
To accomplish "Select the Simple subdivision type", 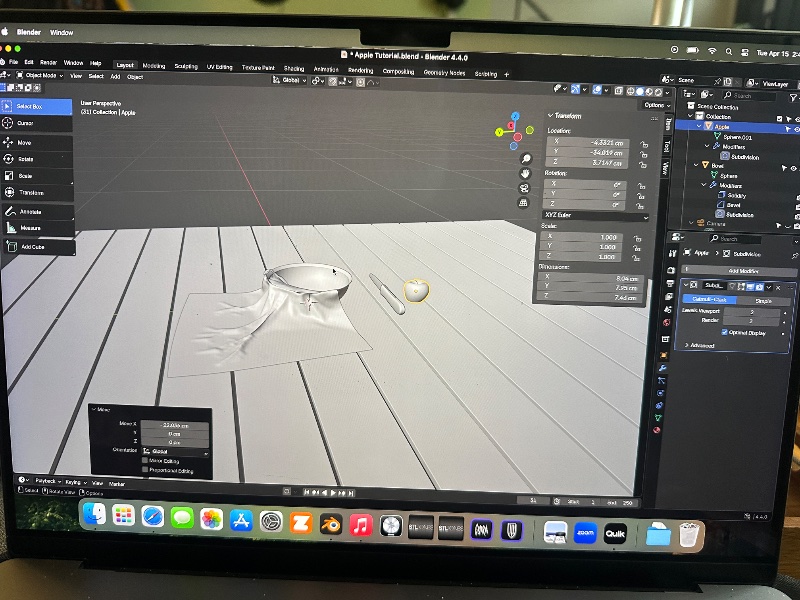I will [x=762, y=299].
